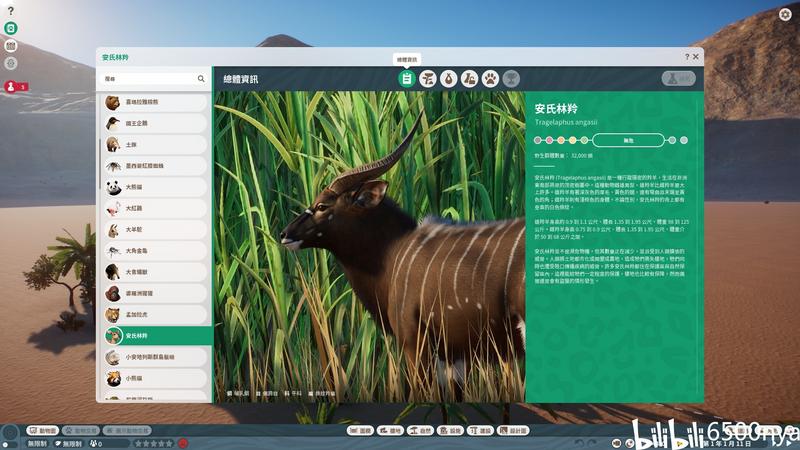
Task: Click the Zoopedia window help question mark
Action: [687, 57]
